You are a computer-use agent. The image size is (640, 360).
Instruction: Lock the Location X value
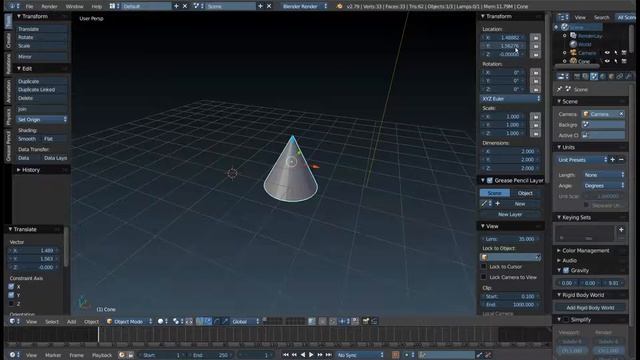[535, 38]
